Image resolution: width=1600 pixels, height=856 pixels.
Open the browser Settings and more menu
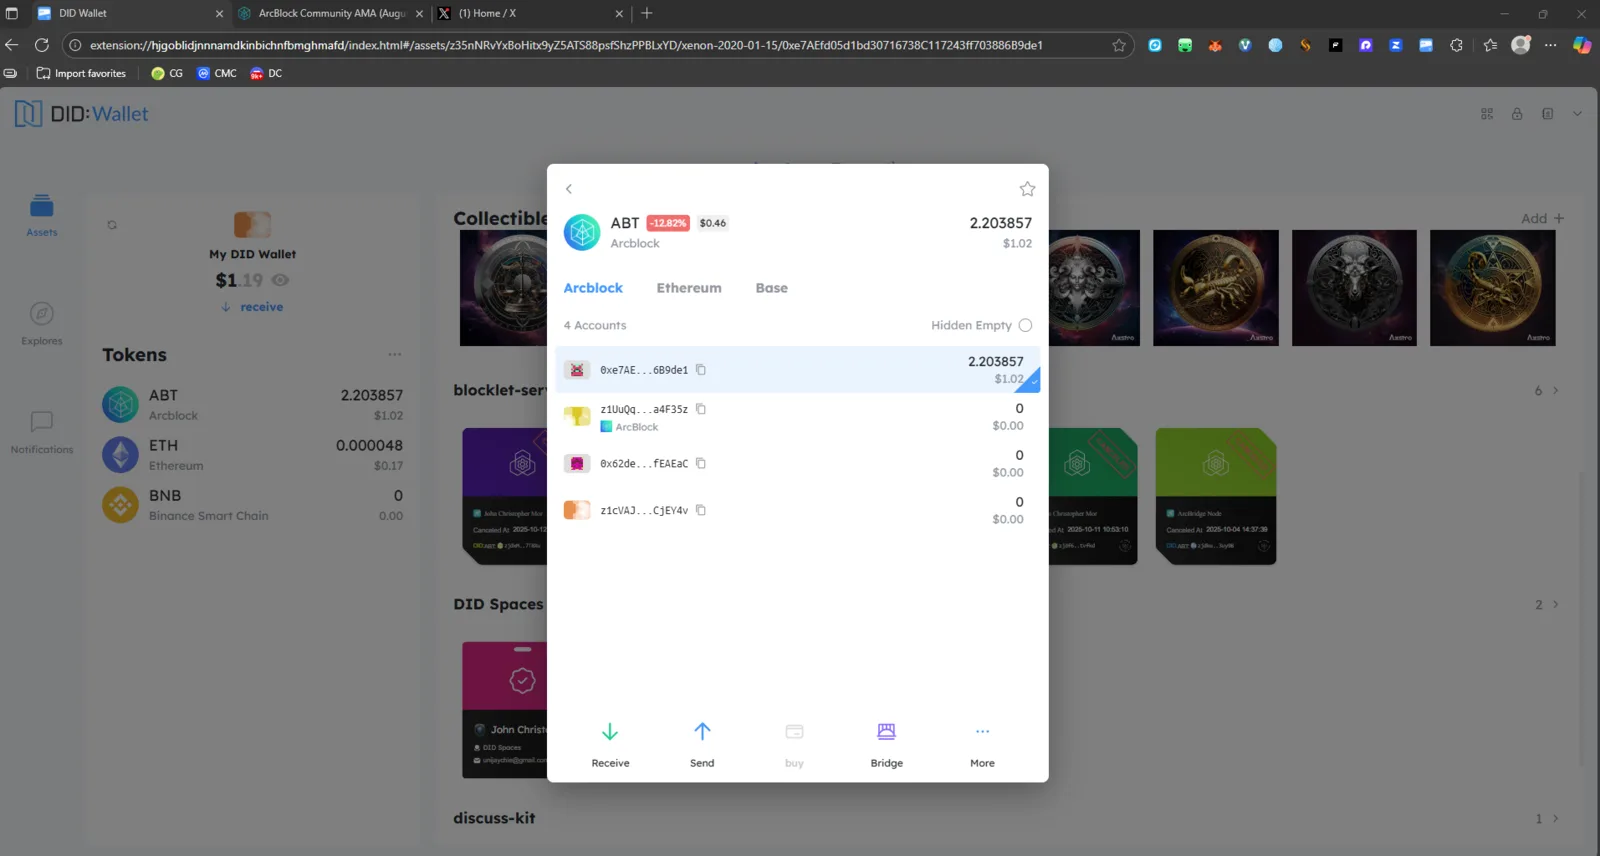click(1550, 45)
